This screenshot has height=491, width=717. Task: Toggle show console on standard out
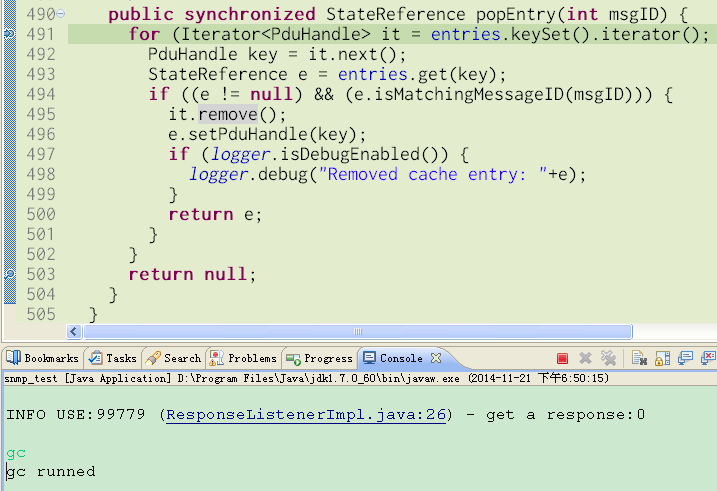coord(685,358)
